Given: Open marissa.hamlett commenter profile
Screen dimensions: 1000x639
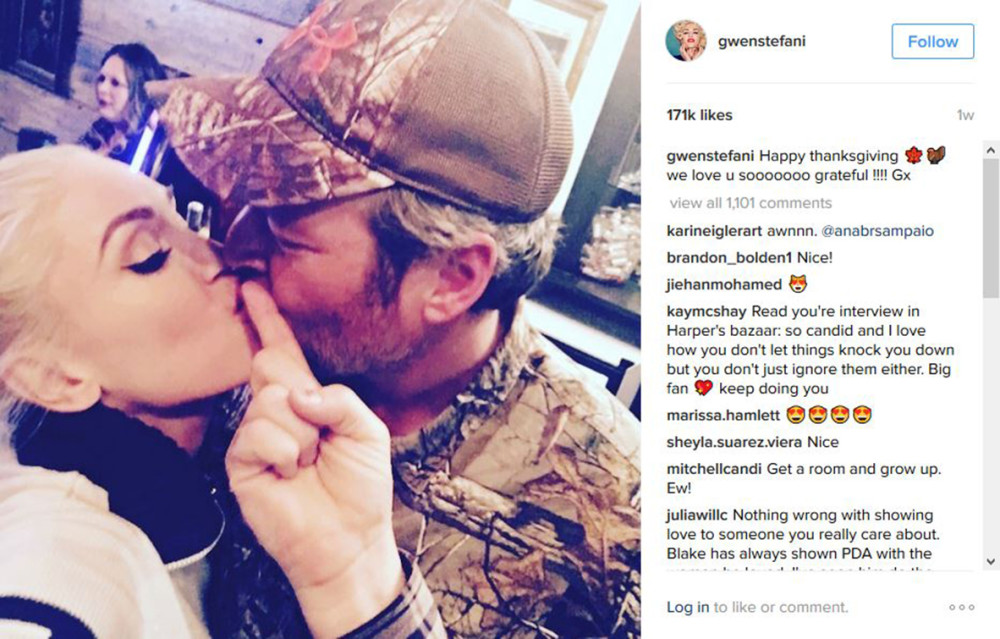Looking at the screenshot, I should tap(723, 415).
